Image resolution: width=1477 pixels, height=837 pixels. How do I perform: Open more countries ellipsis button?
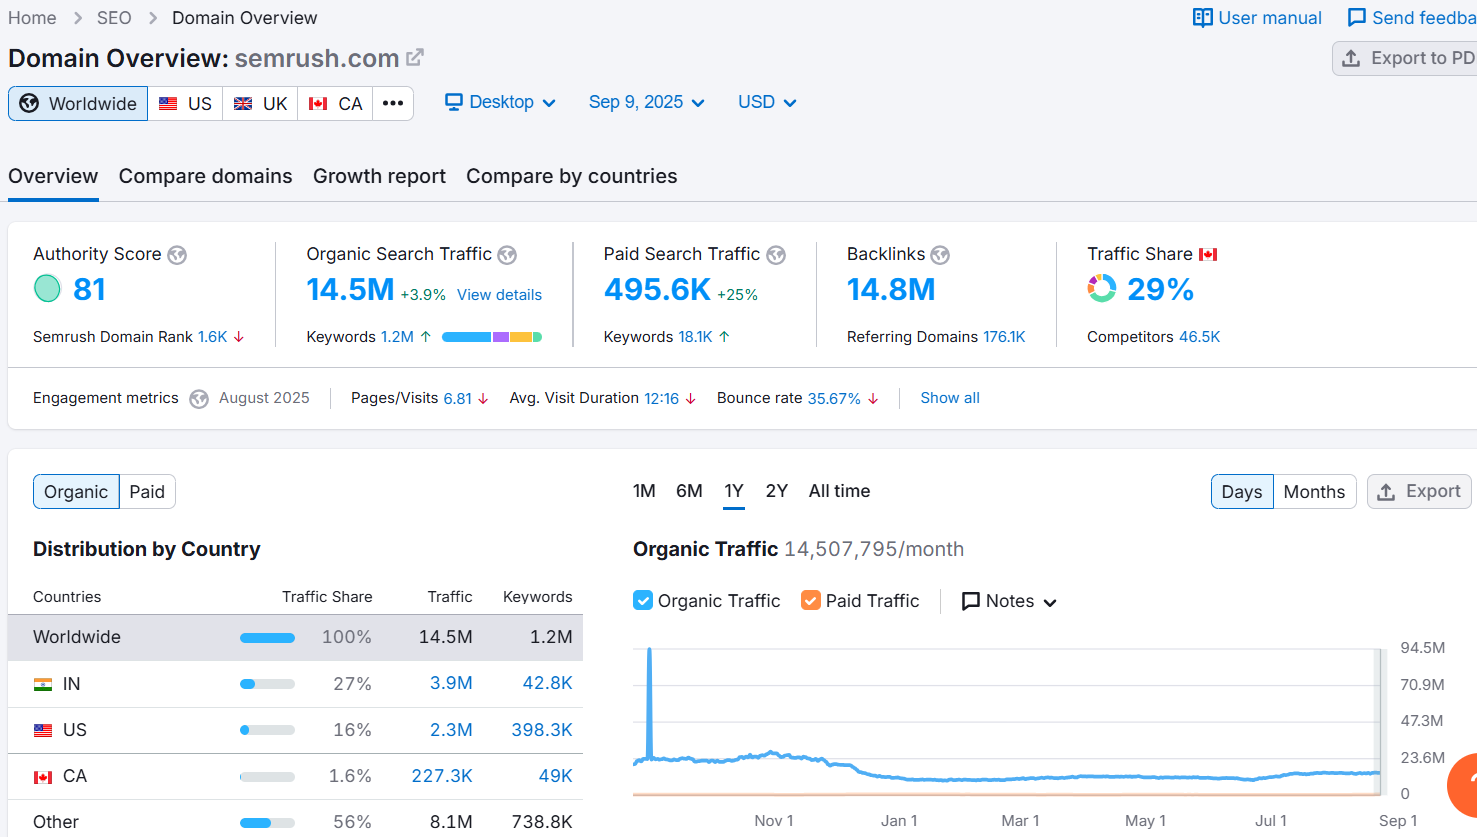[393, 103]
